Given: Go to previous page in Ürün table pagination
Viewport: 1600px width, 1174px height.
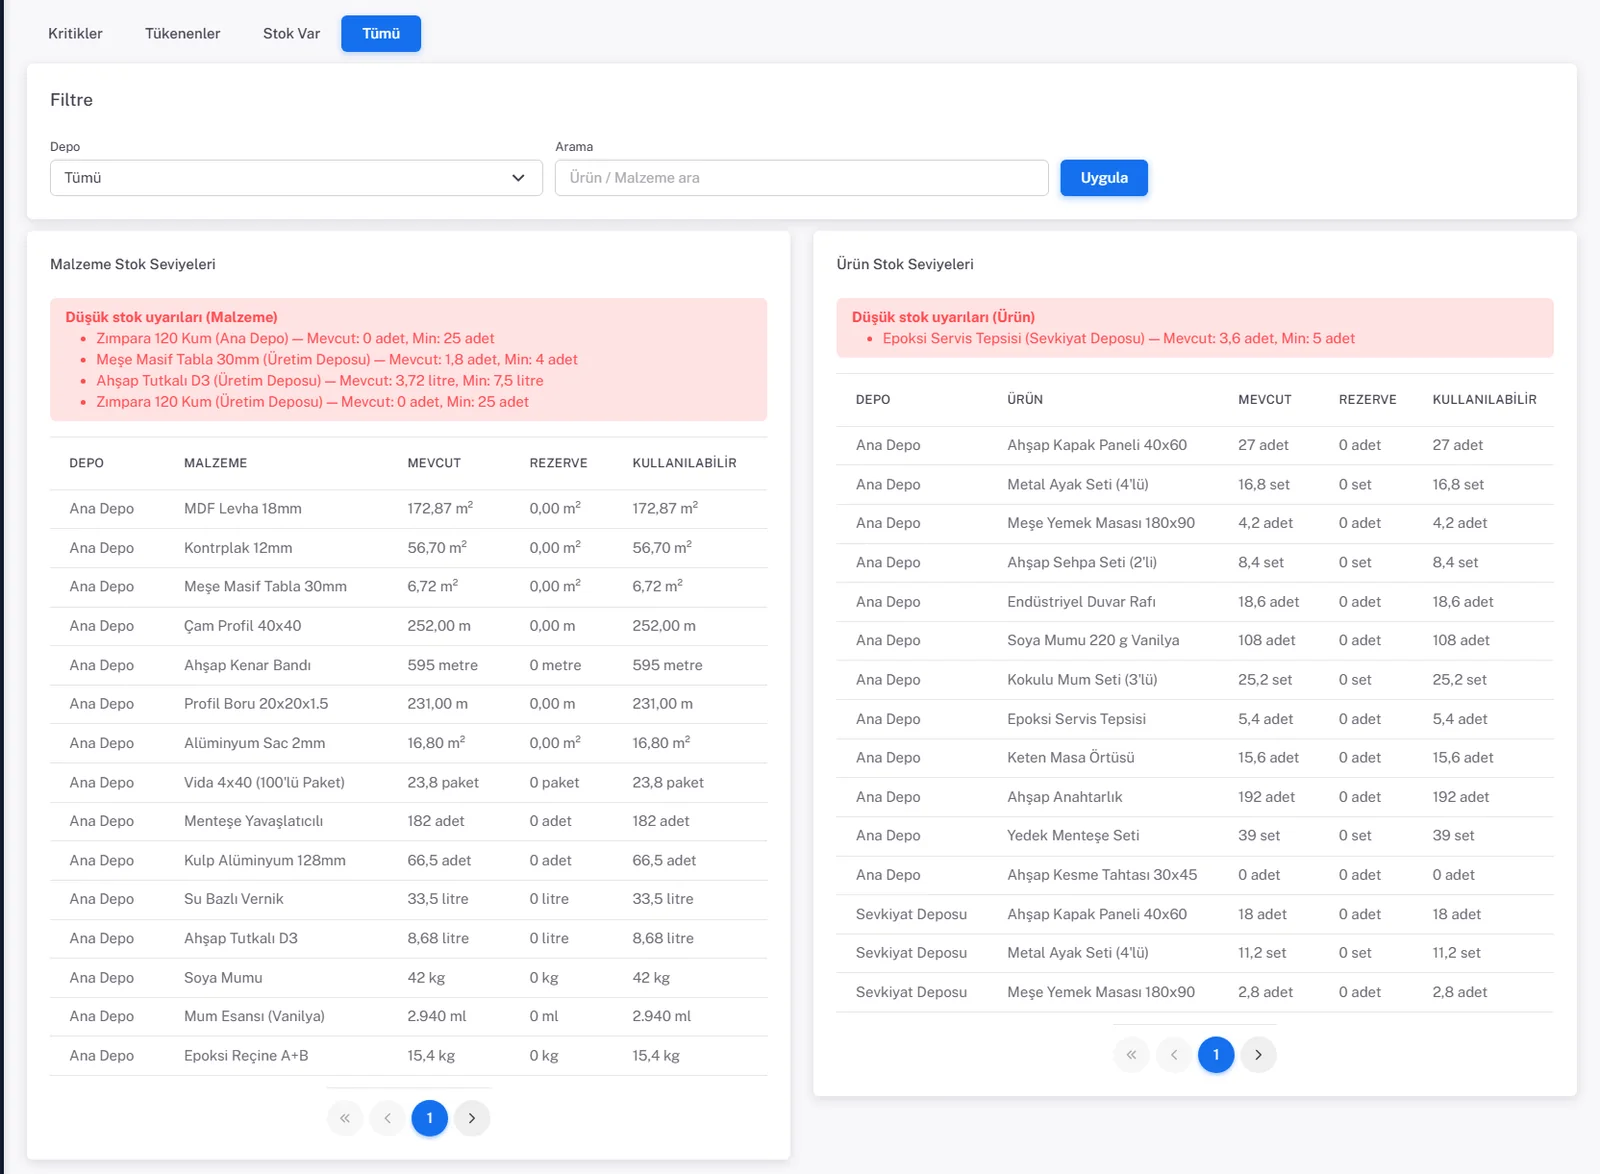Looking at the screenshot, I should [1173, 1054].
